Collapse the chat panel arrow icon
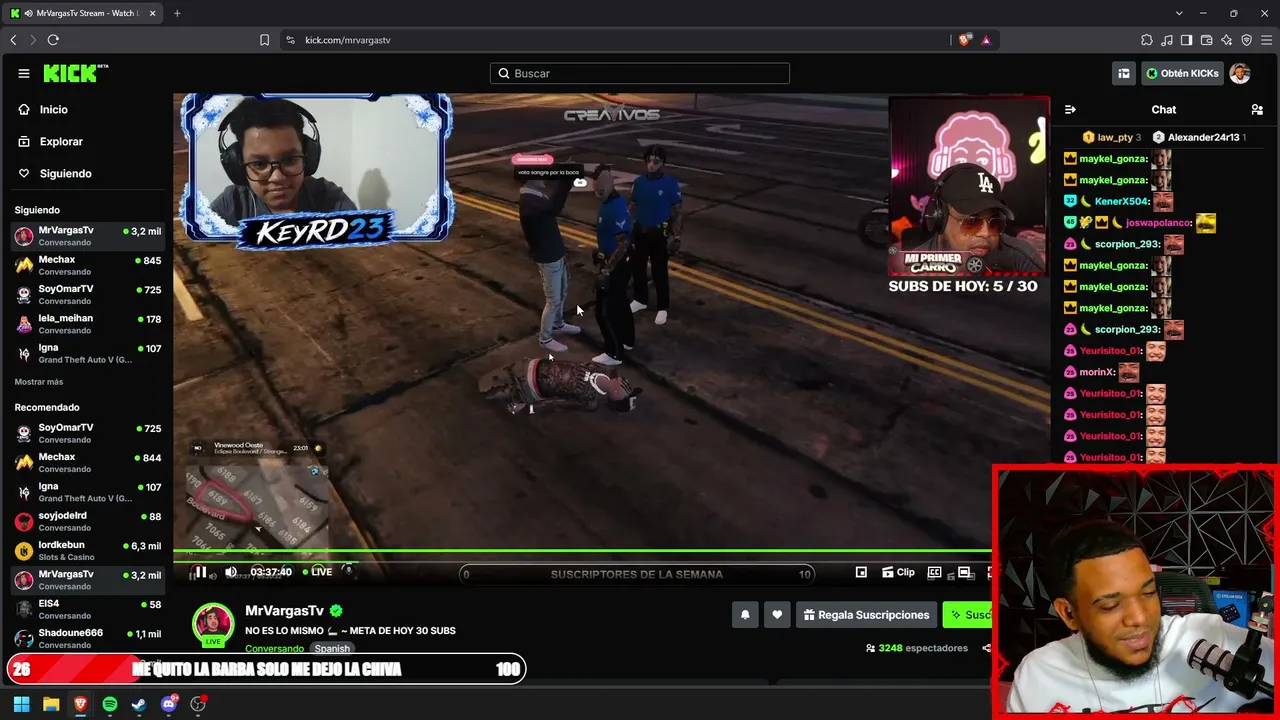 click(x=1070, y=110)
